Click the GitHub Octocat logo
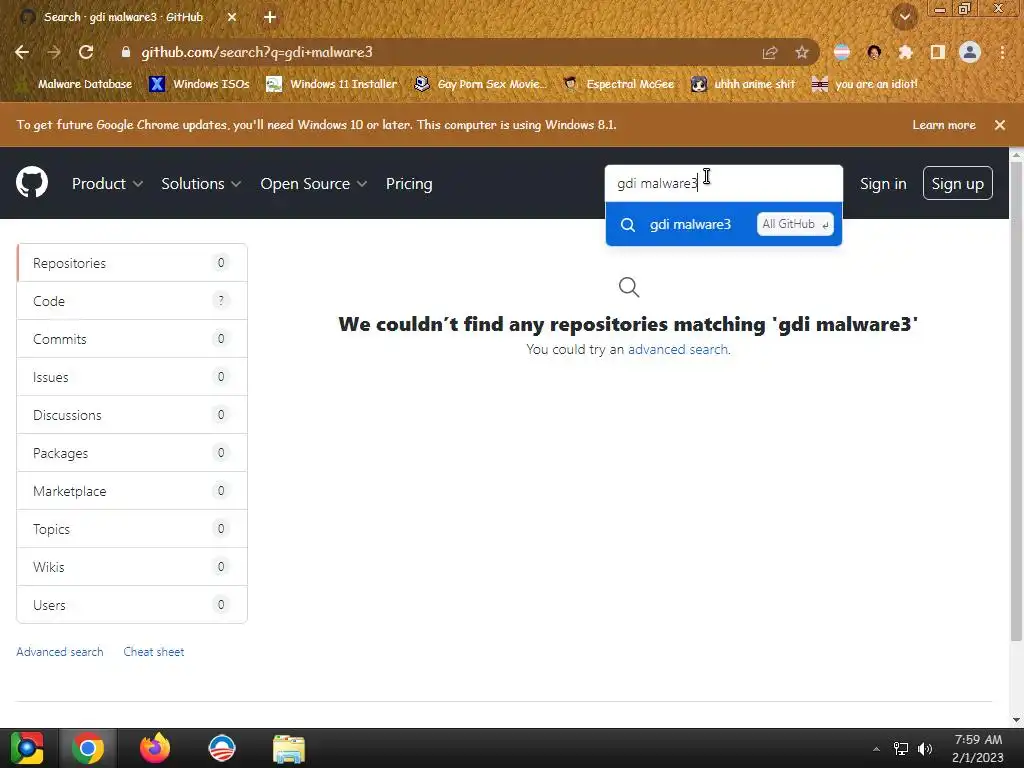Viewport: 1024px width, 768px height. [32, 182]
